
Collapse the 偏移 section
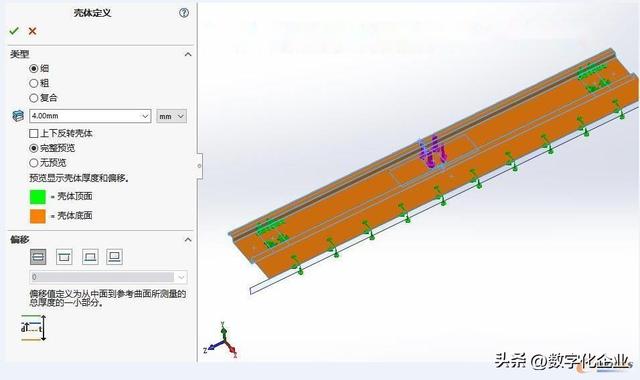coord(188,240)
